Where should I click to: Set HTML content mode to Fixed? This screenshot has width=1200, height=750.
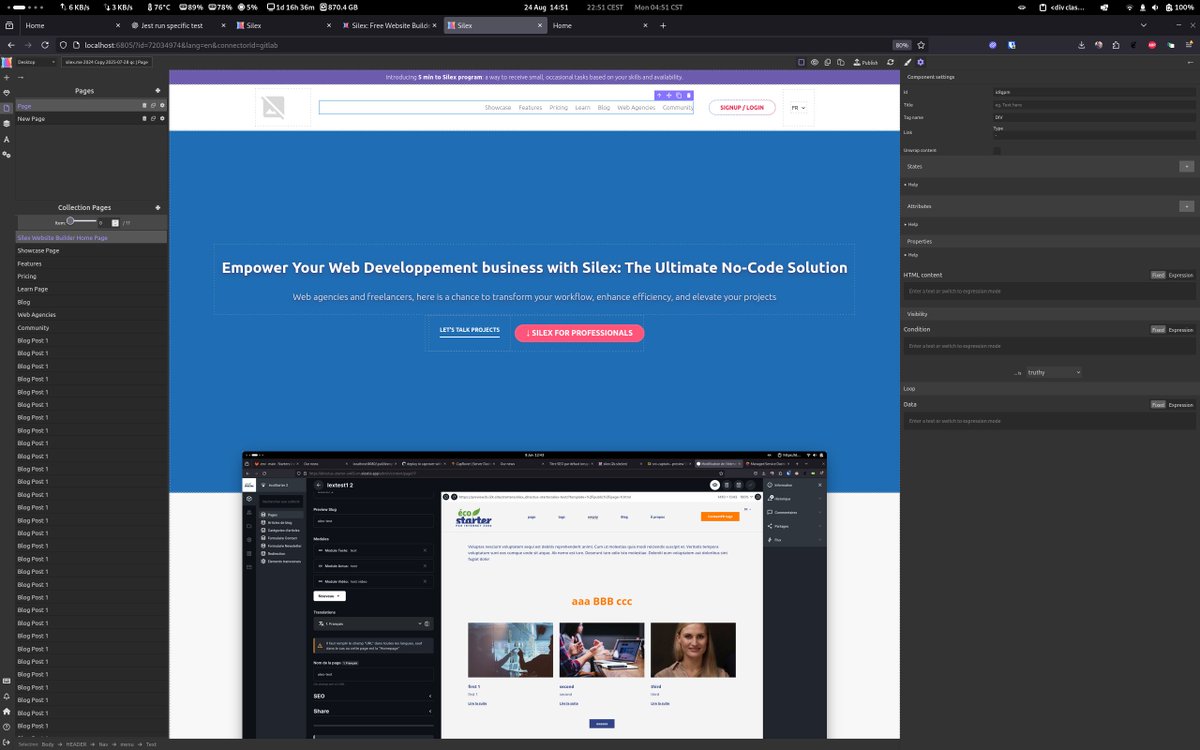1158,275
